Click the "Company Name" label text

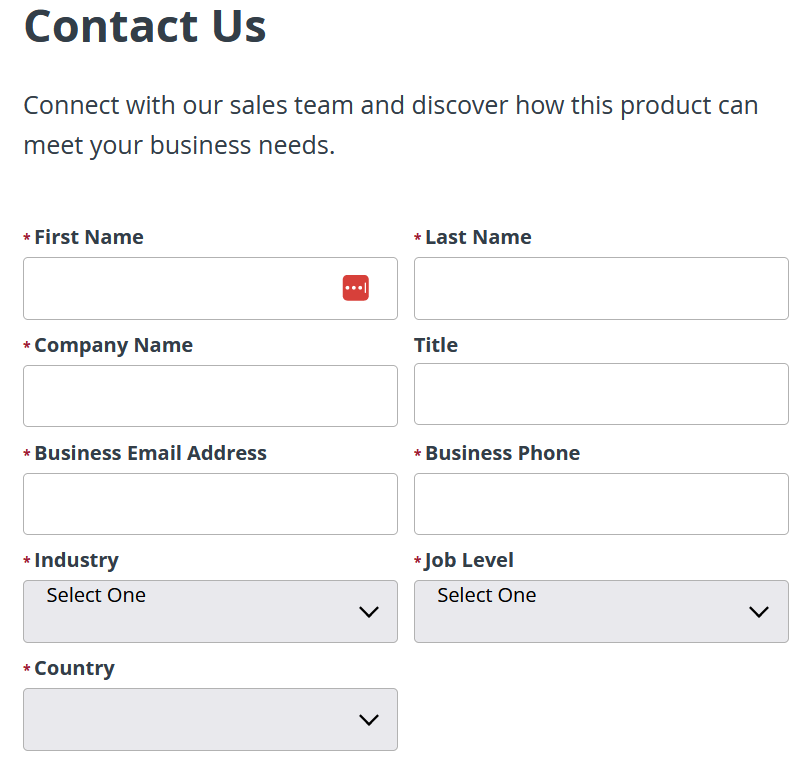tap(113, 345)
